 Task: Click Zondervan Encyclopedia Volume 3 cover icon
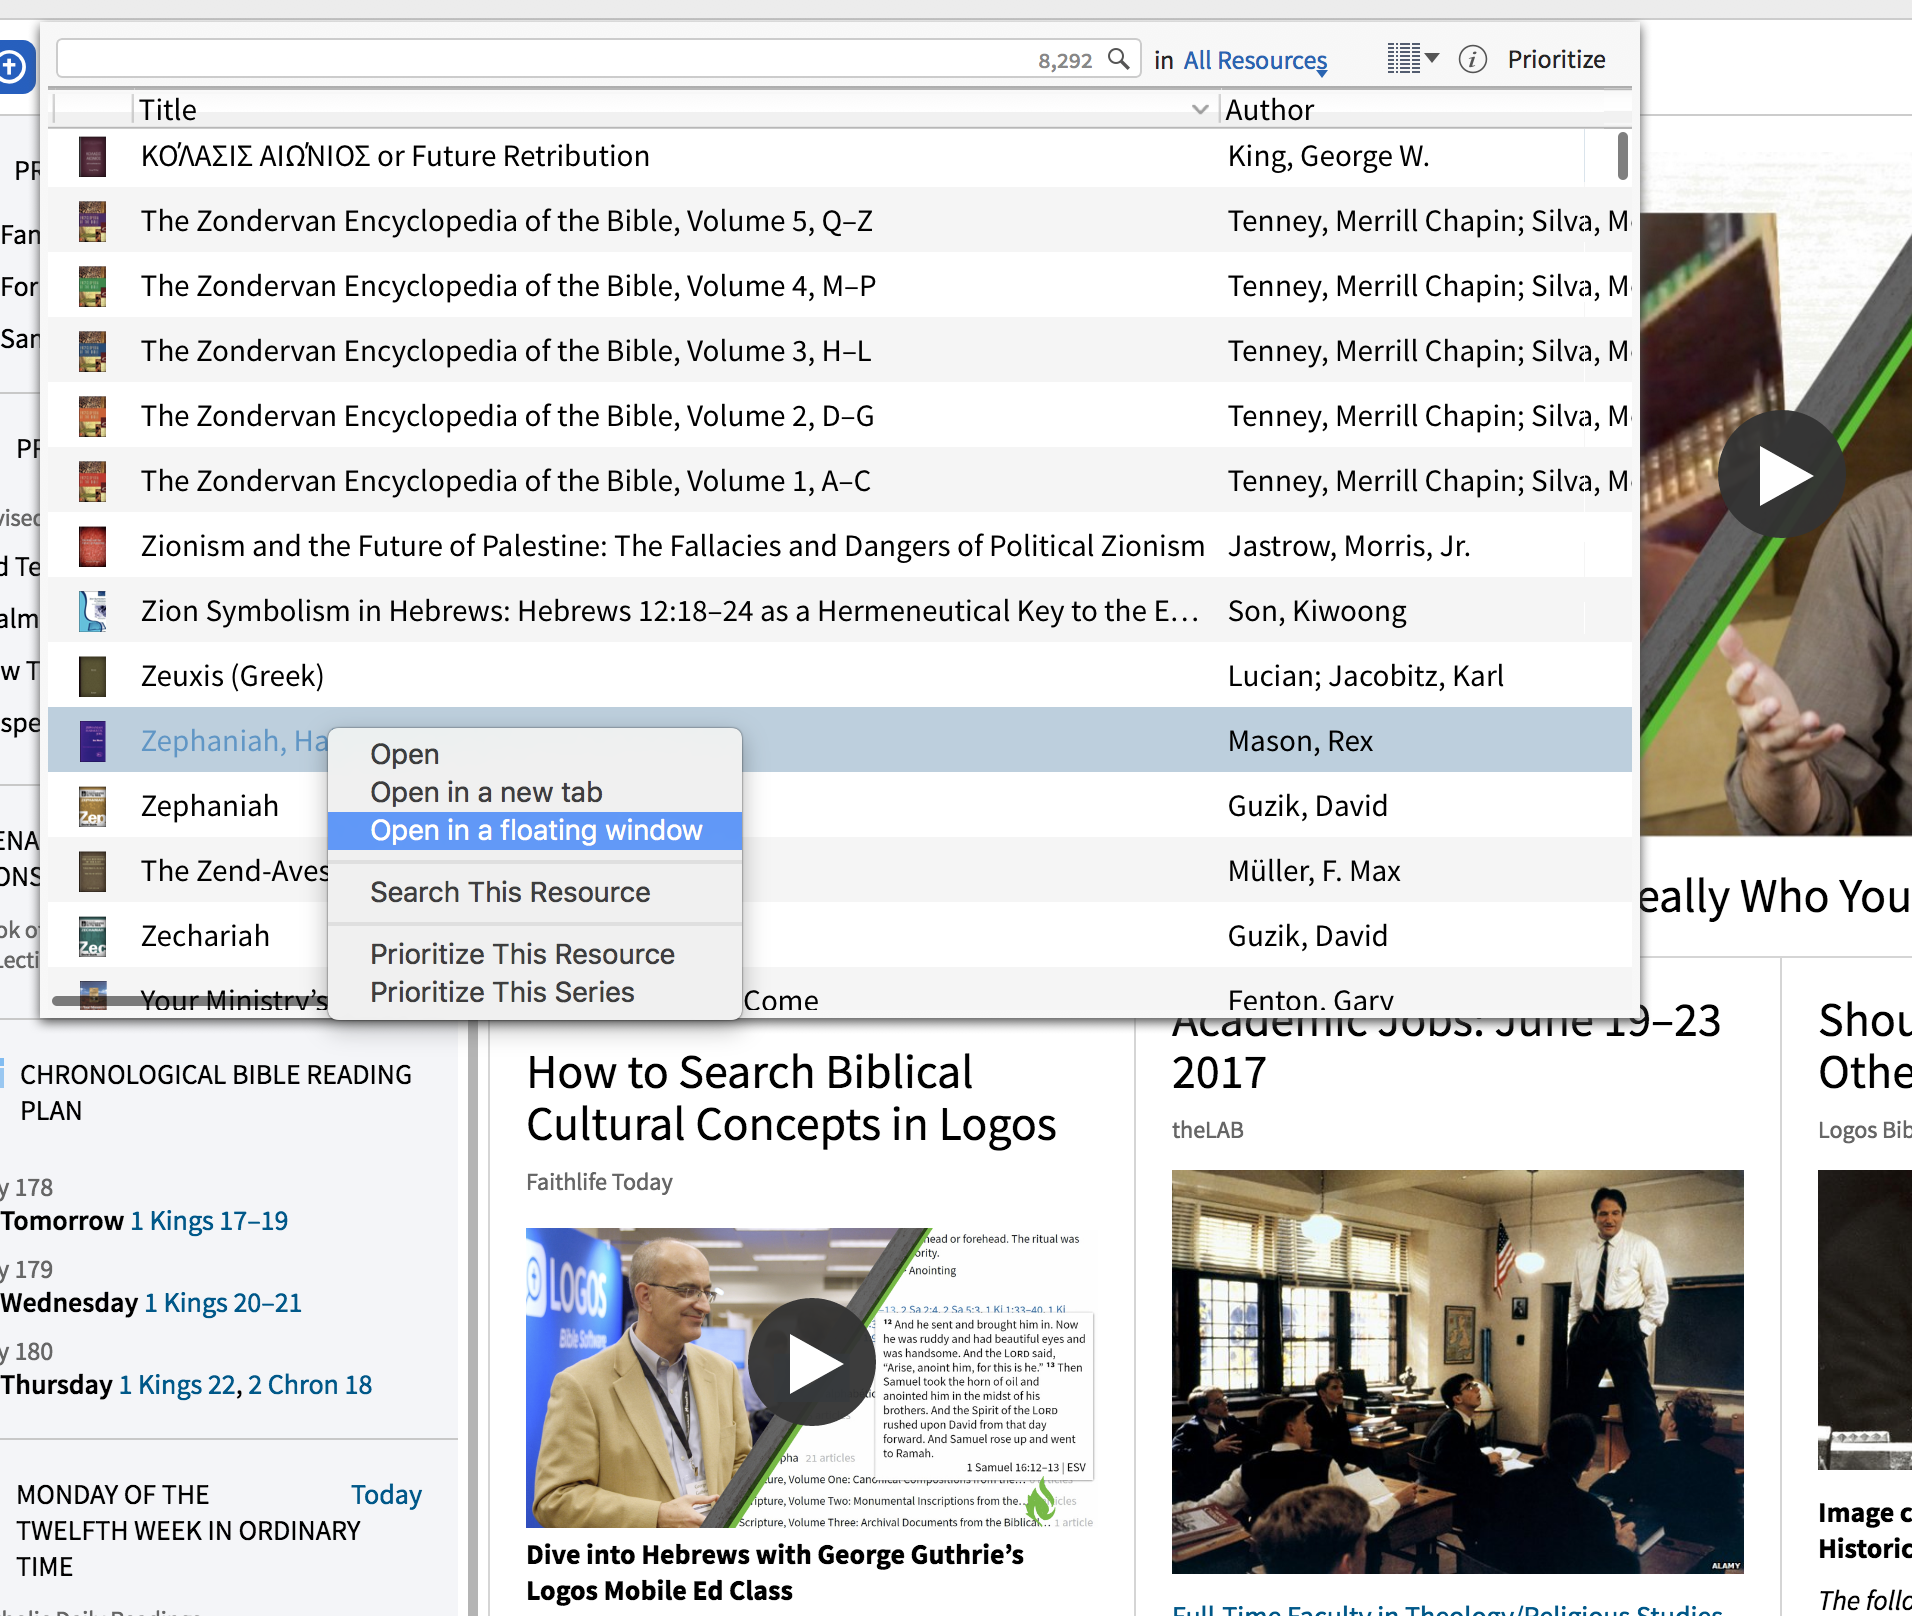[92, 352]
